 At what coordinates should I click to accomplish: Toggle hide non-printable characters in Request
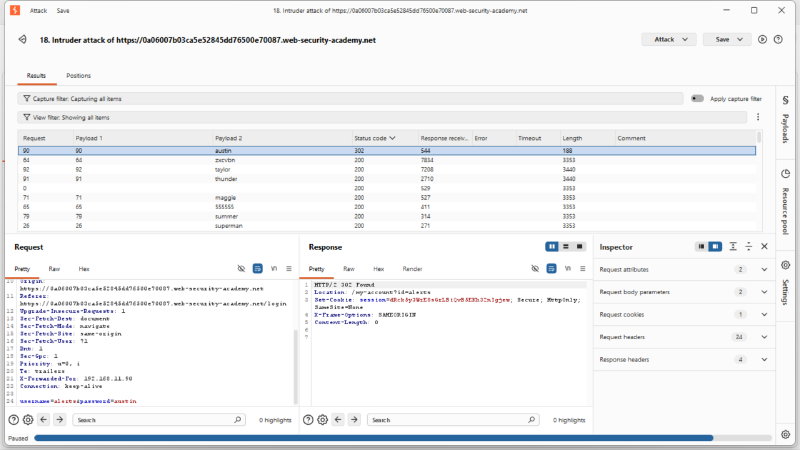(x=241, y=268)
